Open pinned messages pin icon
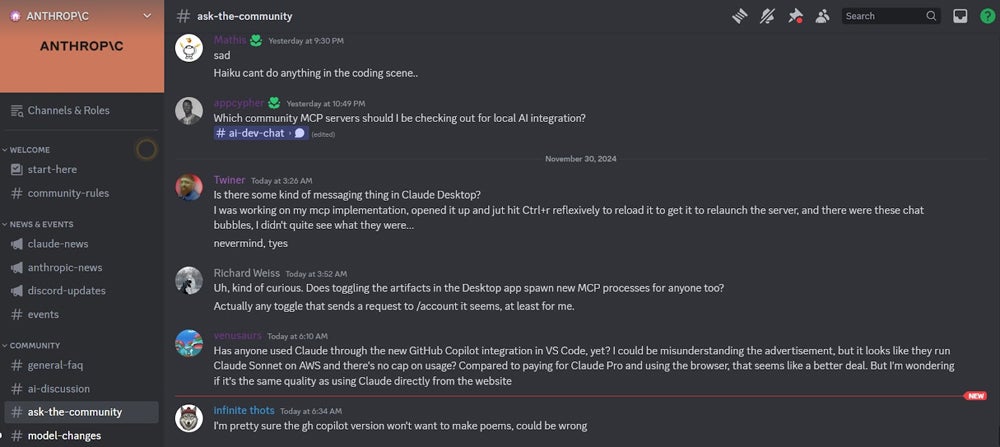This screenshot has height=447, width=1000. (x=796, y=16)
